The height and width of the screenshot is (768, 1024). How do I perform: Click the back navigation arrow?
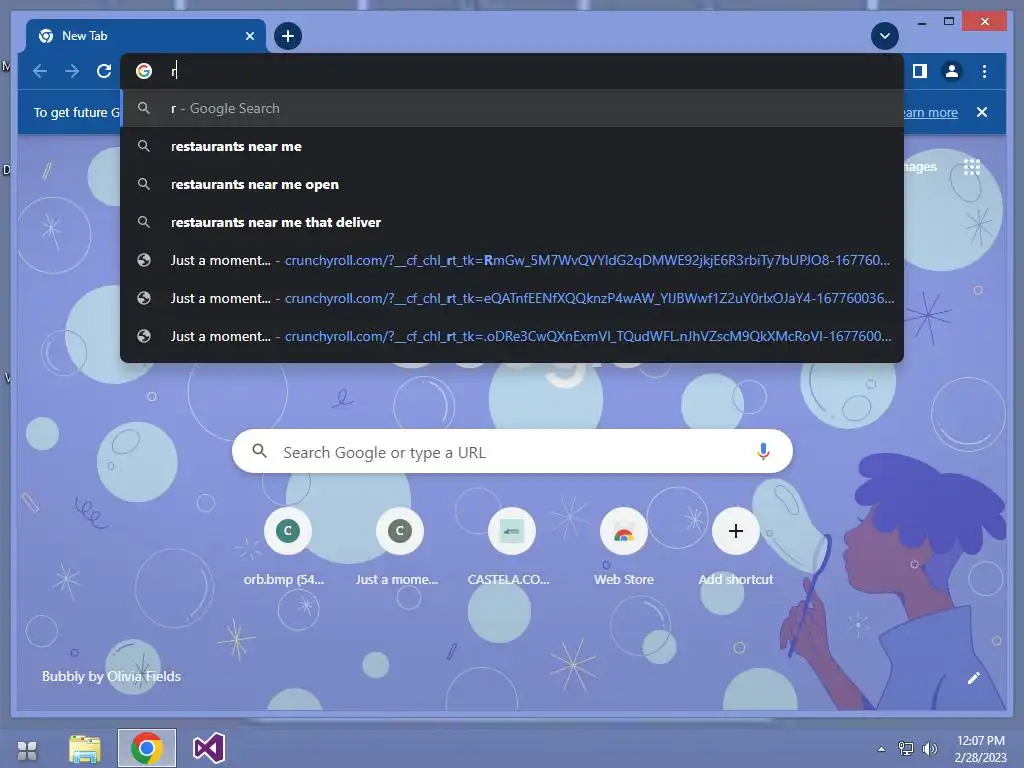[40, 71]
